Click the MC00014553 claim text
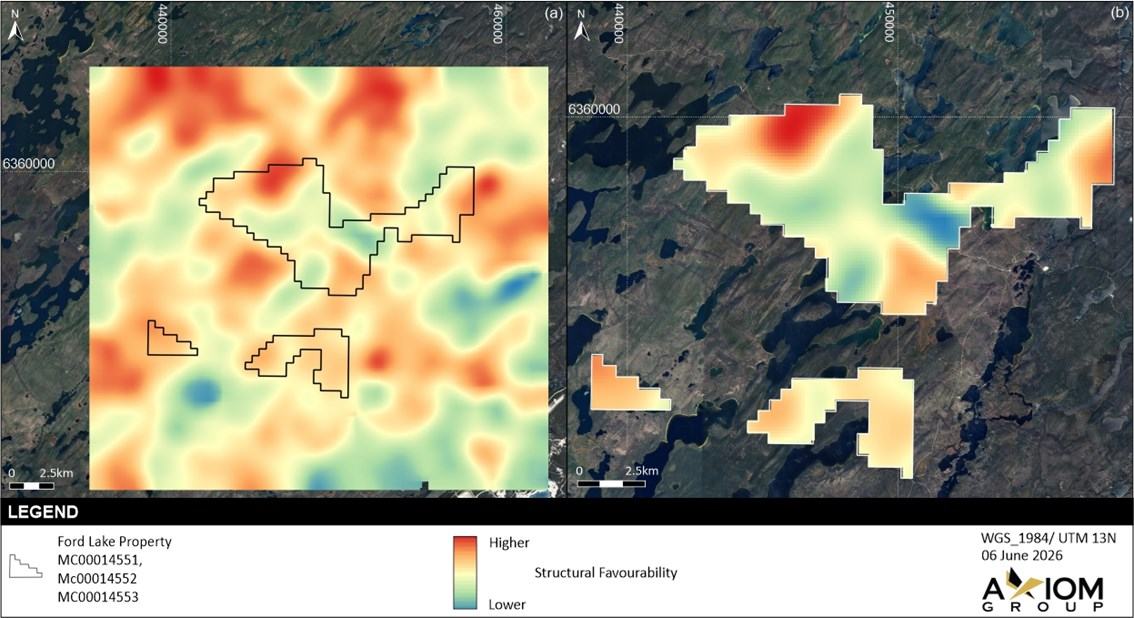This screenshot has height=618, width=1134. pyautogui.click(x=98, y=597)
